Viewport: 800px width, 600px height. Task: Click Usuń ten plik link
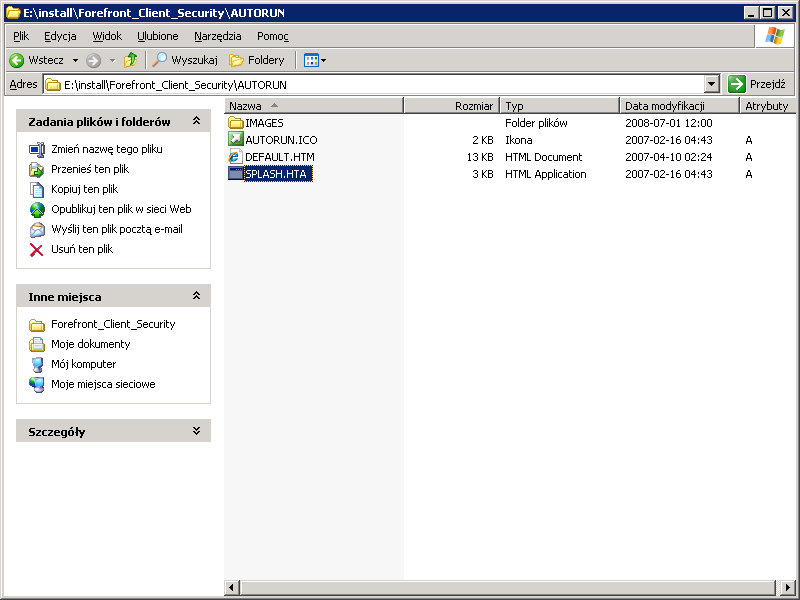click(82, 249)
